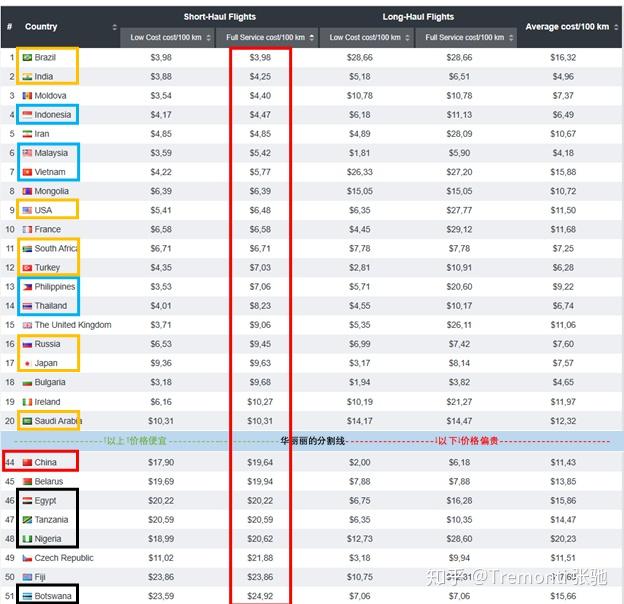Click the Russia flag icon
Screen dimensions: 624x604
[27, 345]
